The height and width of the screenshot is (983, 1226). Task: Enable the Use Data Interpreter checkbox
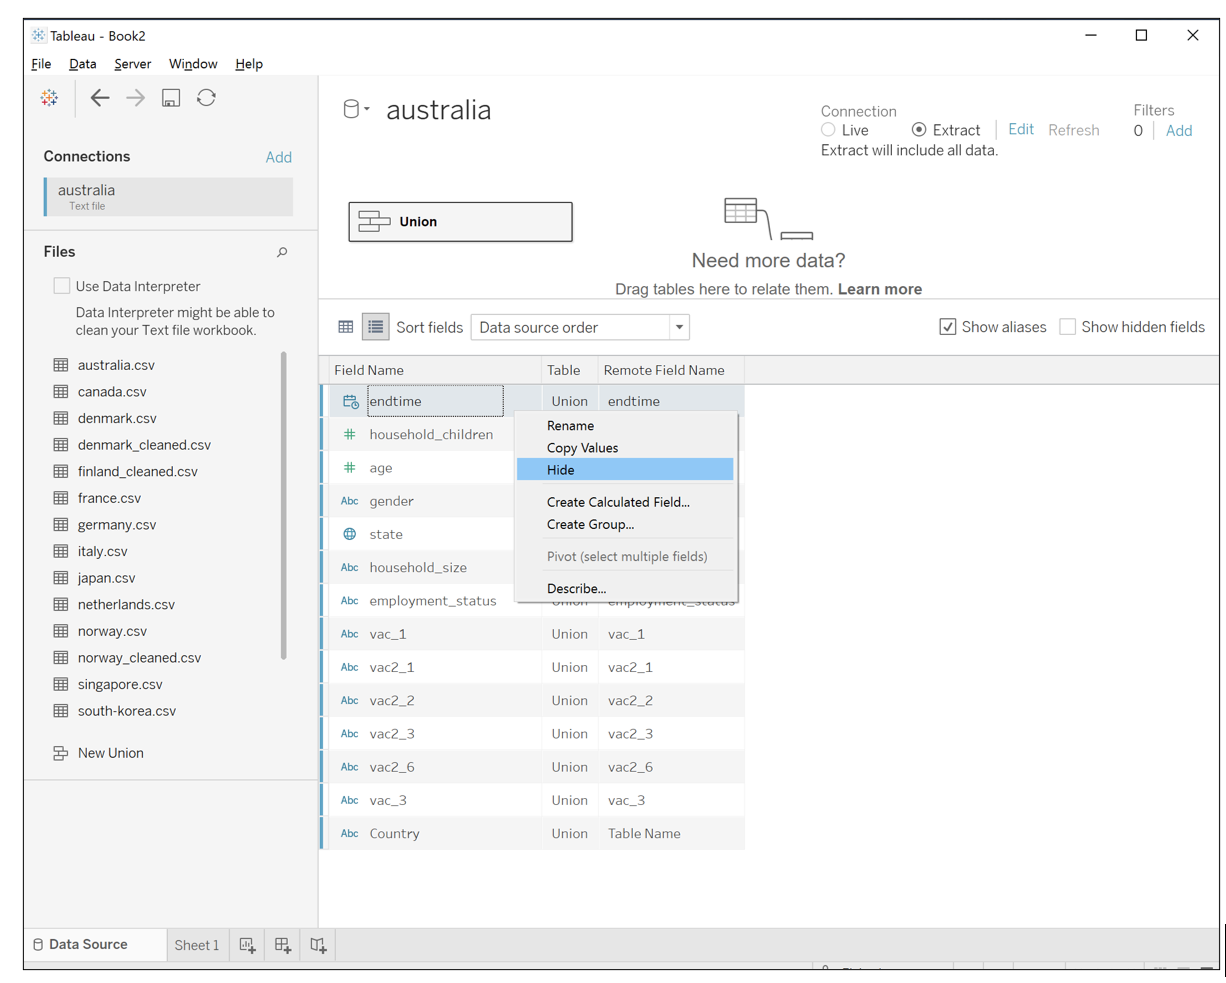[62, 286]
